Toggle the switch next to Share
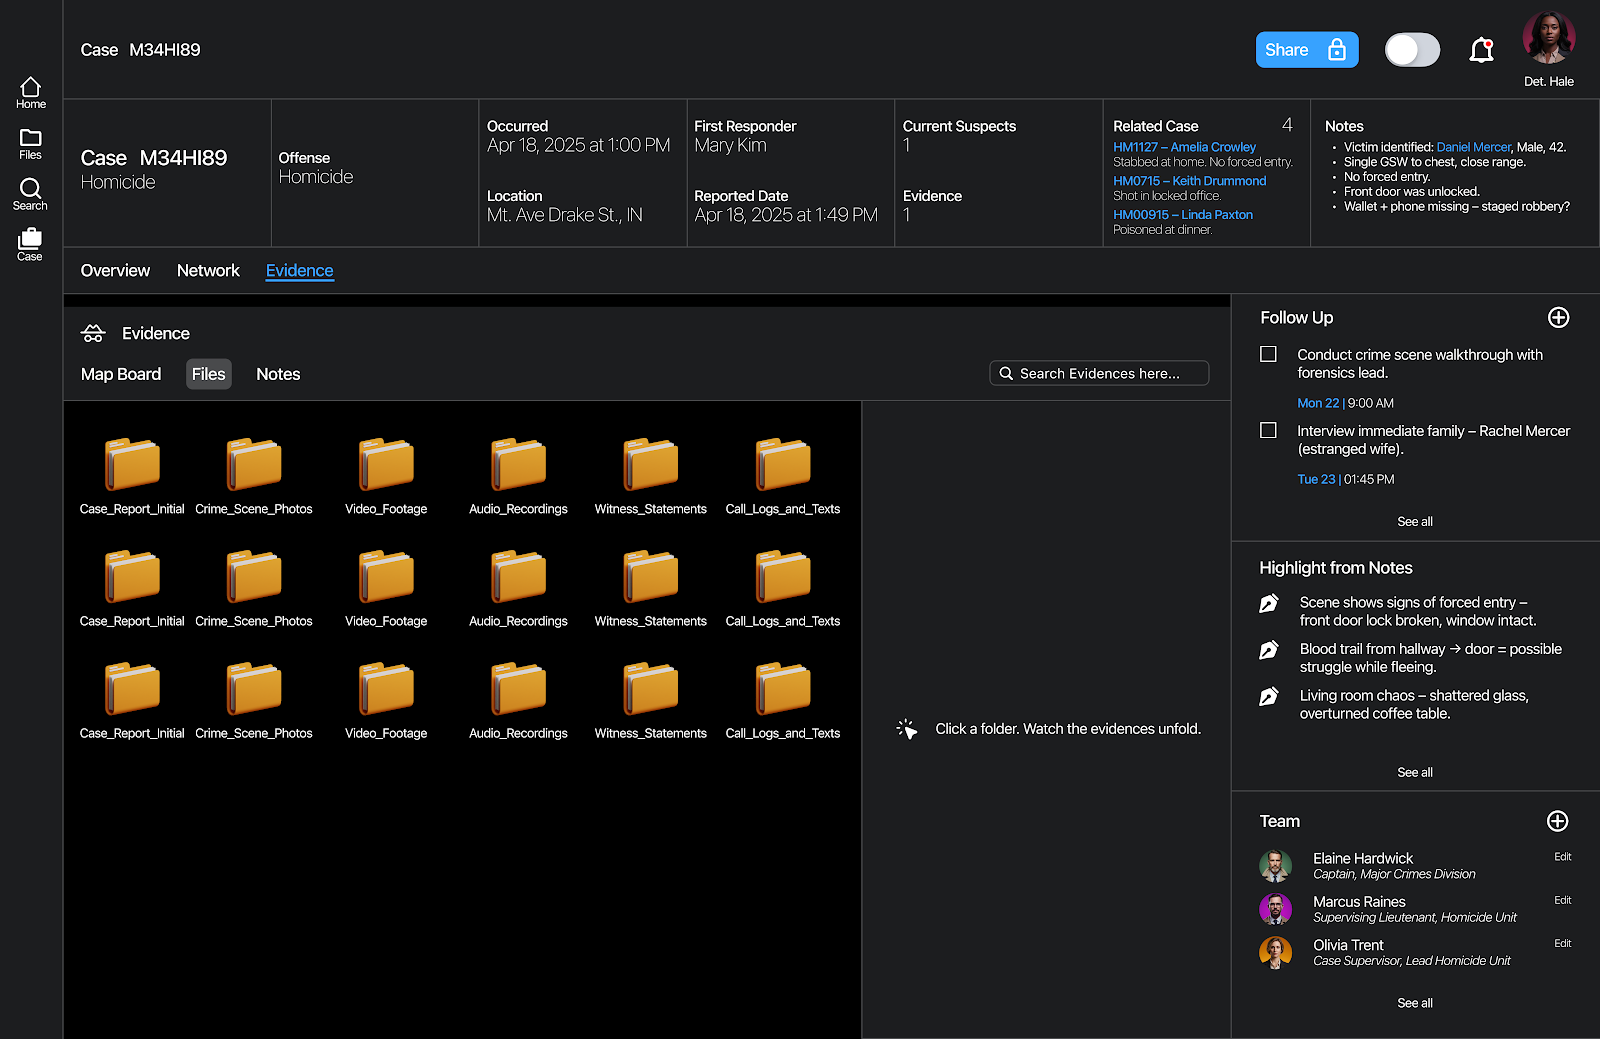The width and height of the screenshot is (1600, 1039). 1412,50
